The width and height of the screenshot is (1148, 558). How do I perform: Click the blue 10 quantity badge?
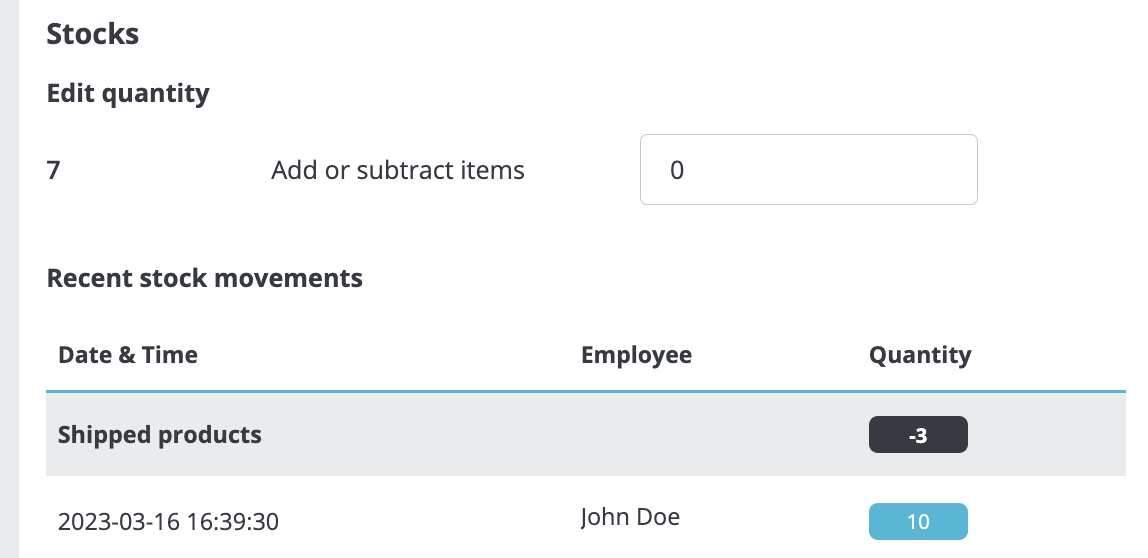tap(918, 521)
